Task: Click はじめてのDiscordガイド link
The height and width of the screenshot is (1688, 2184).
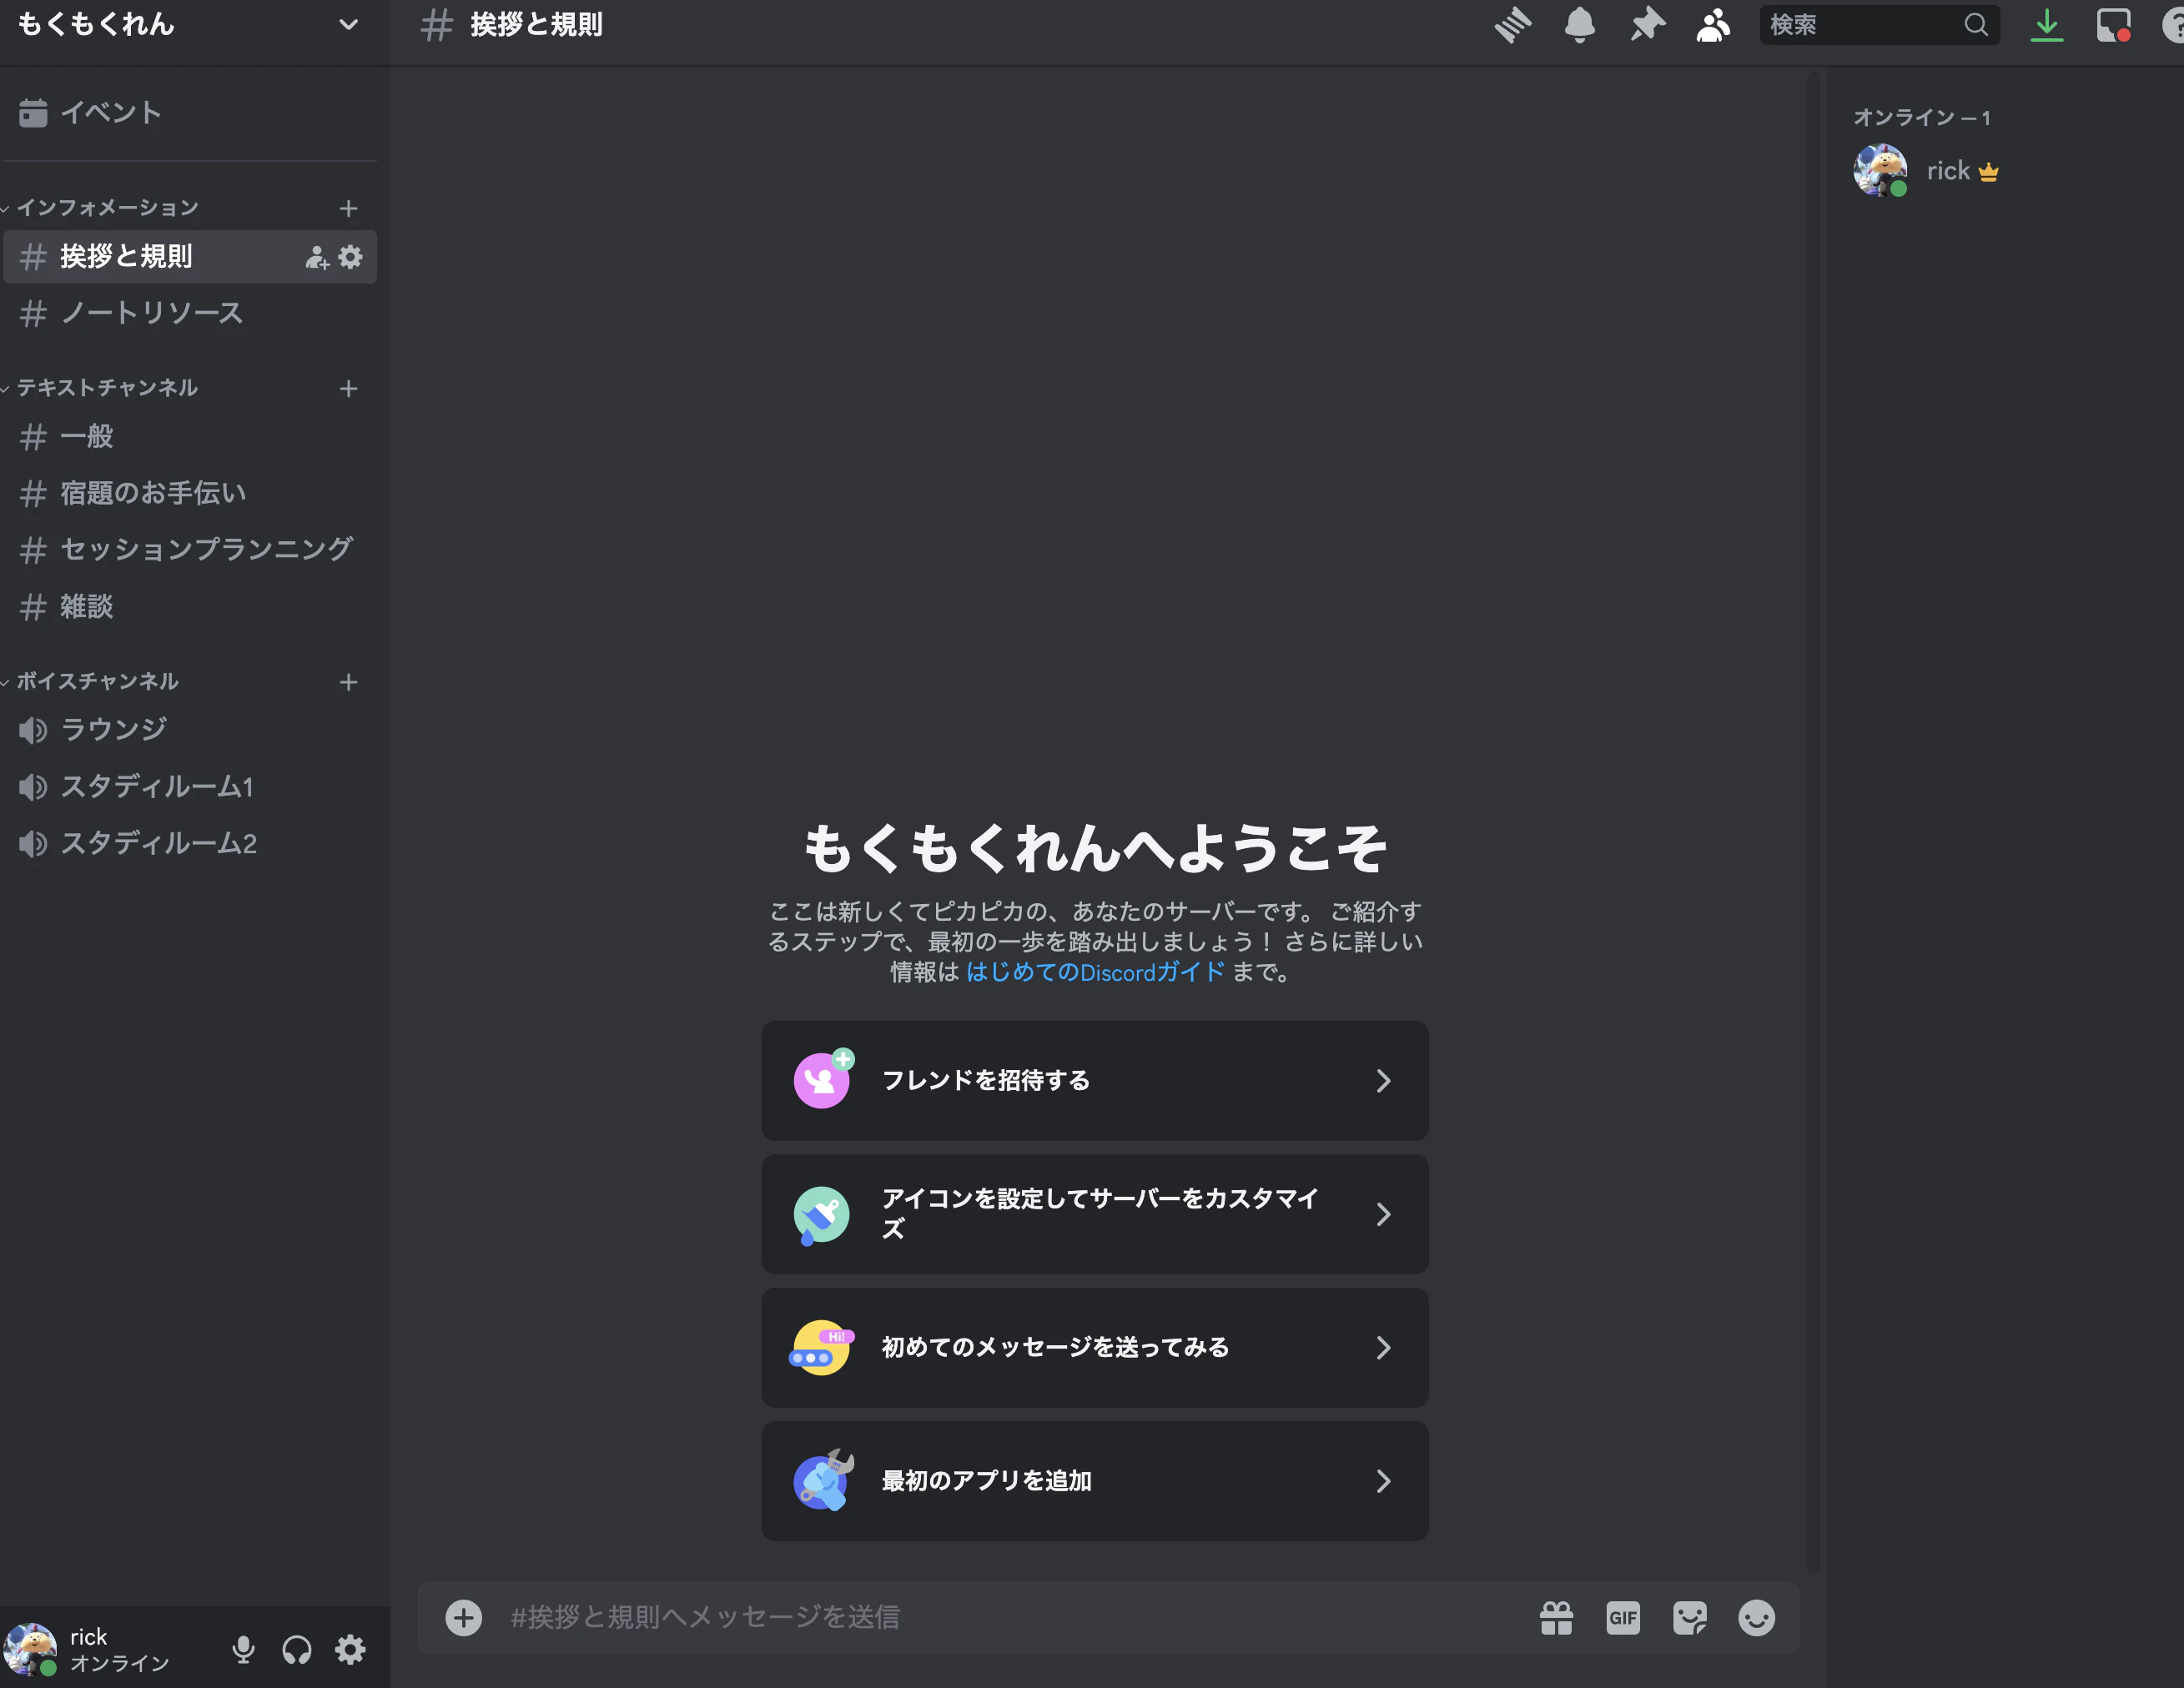Action: click(x=1095, y=972)
